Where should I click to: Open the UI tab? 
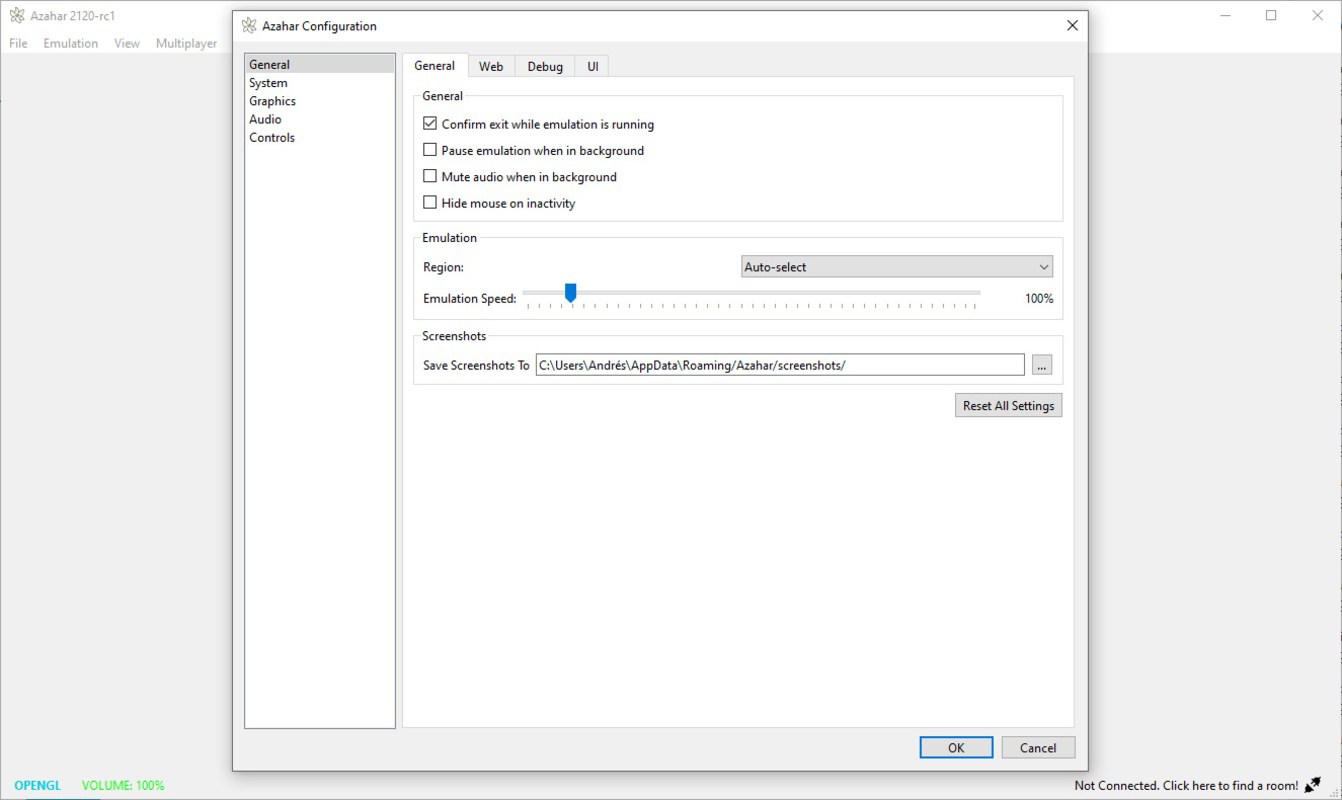point(593,66)
